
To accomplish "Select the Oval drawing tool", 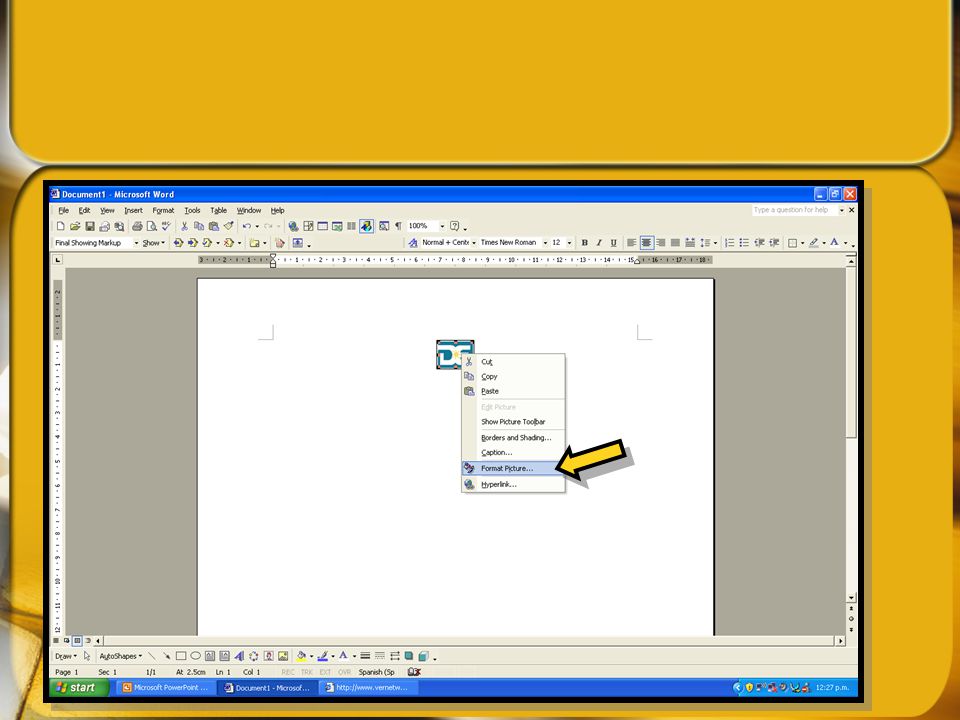I will click(x=195, y=656).
